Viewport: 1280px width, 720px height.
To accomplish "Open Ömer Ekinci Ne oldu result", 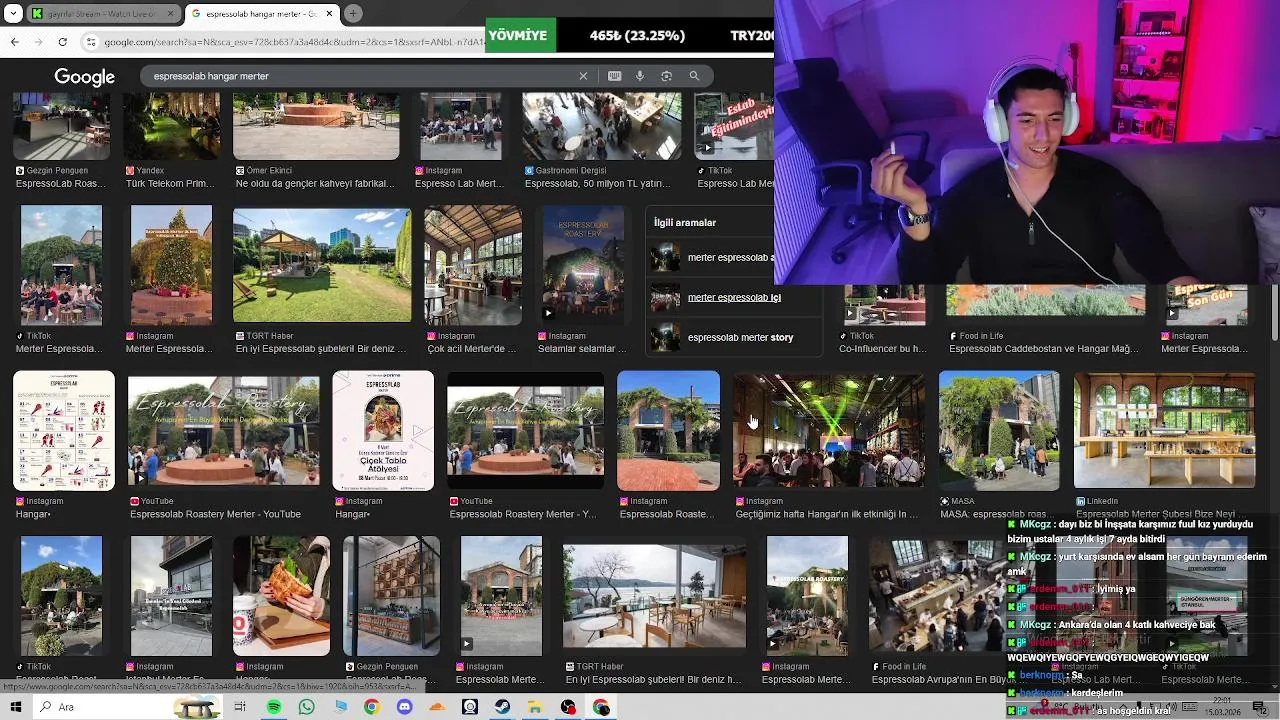I will pyautogui.click(x=316, y=127).
